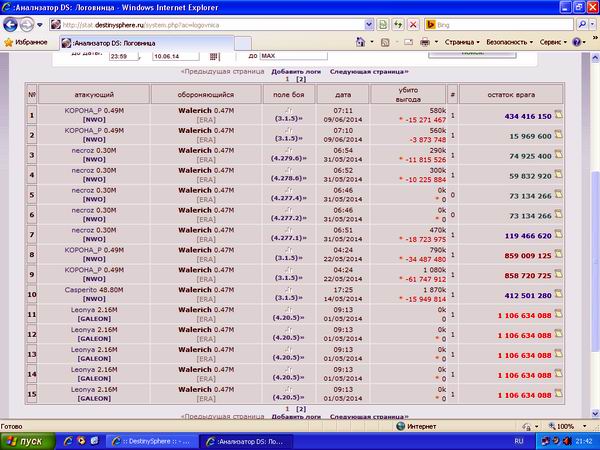
Task: Open log scroll icon for row 4
Action: [x=558, y=174]
